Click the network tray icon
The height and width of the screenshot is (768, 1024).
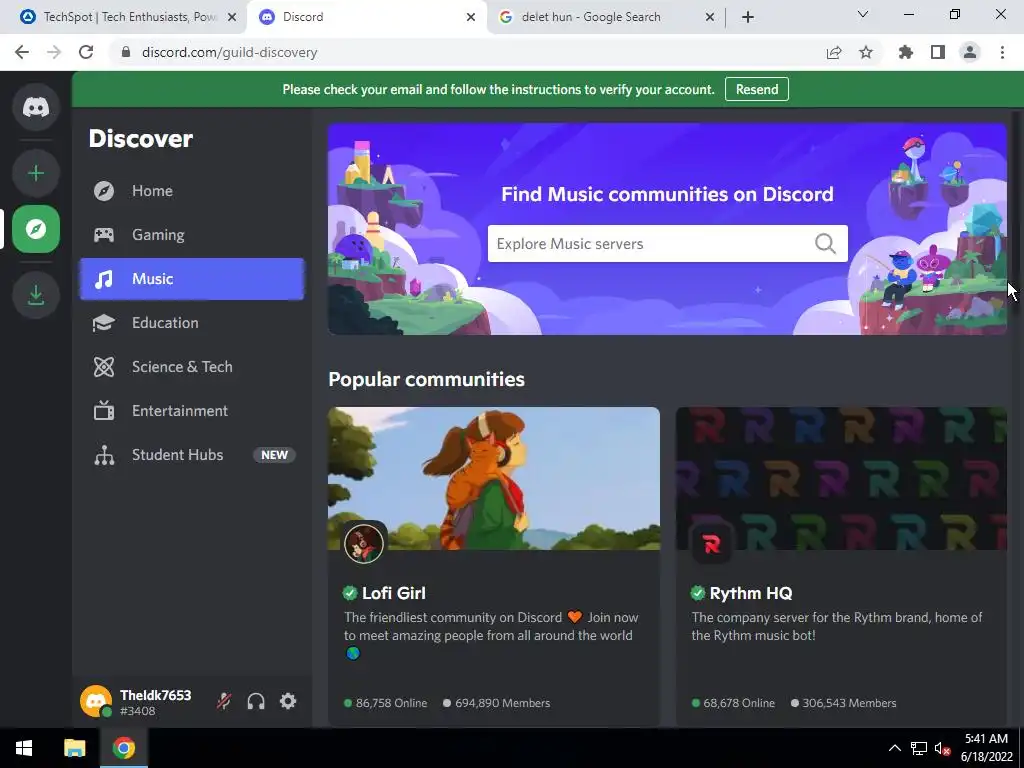(x=919, y=748)
